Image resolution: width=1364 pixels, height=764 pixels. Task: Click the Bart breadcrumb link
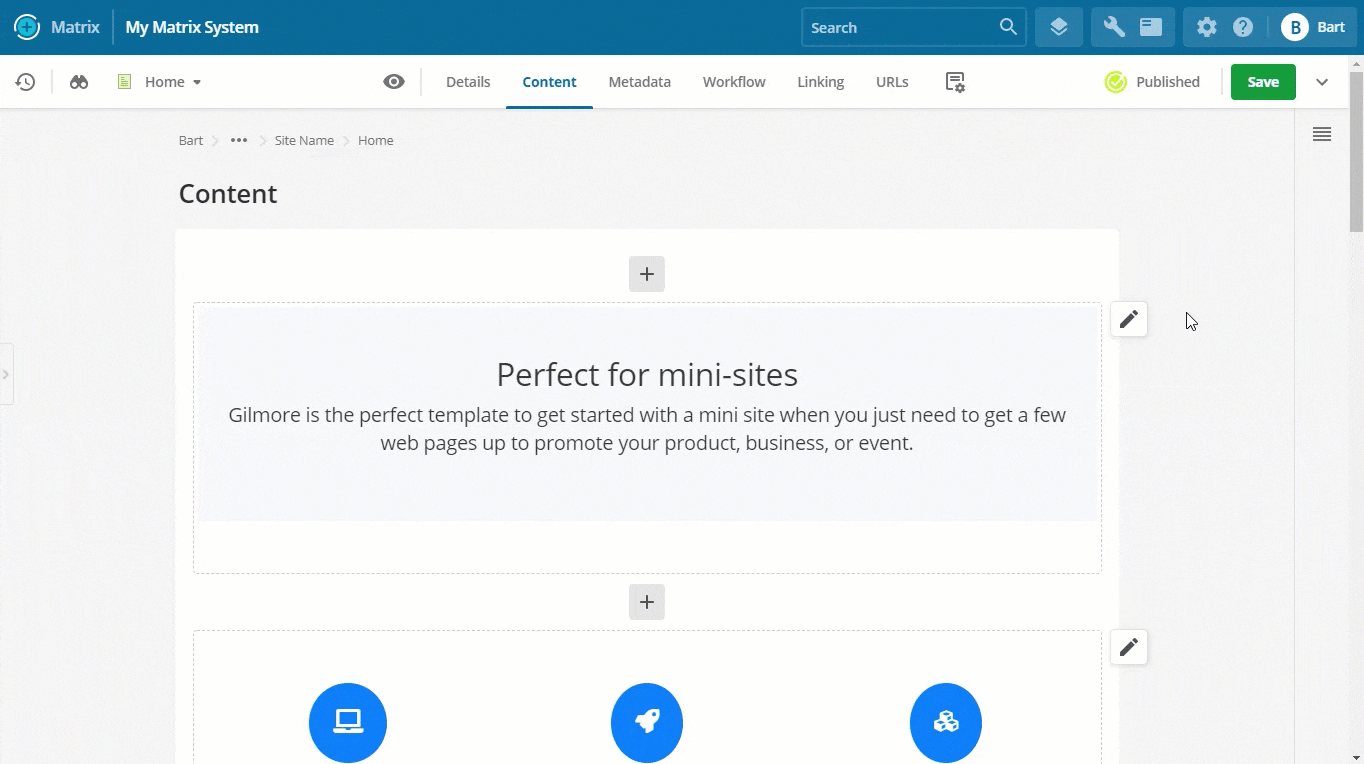(191, 140)
